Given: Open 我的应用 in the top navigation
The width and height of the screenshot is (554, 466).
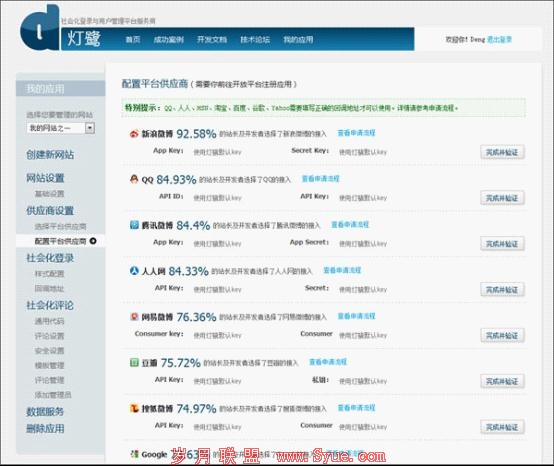Looking at the screenshot, I should (298, 40).
